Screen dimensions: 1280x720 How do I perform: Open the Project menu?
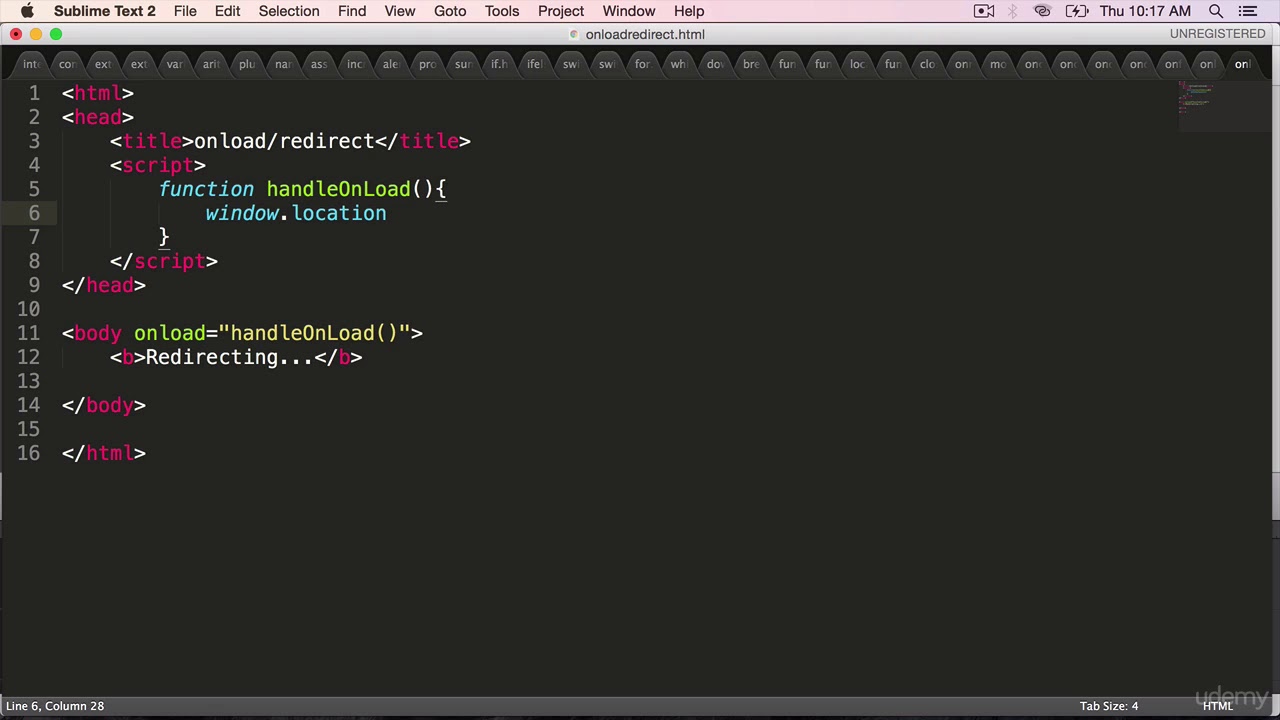(561, 11)
